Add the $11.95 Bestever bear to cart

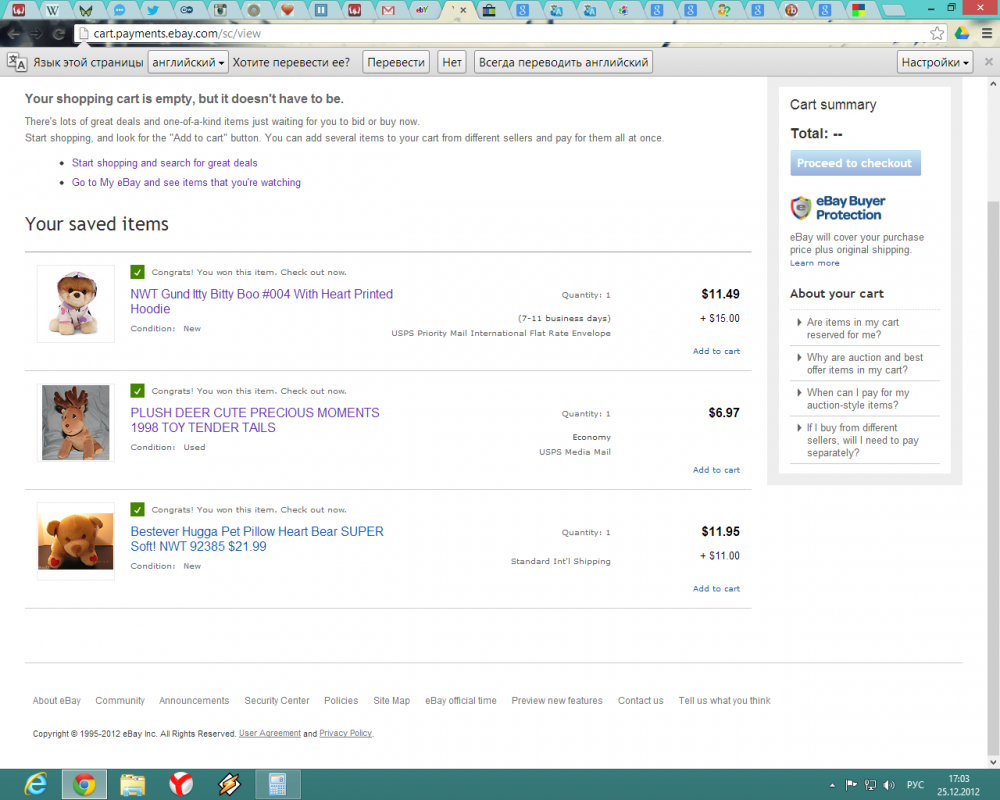coord(716,588)
